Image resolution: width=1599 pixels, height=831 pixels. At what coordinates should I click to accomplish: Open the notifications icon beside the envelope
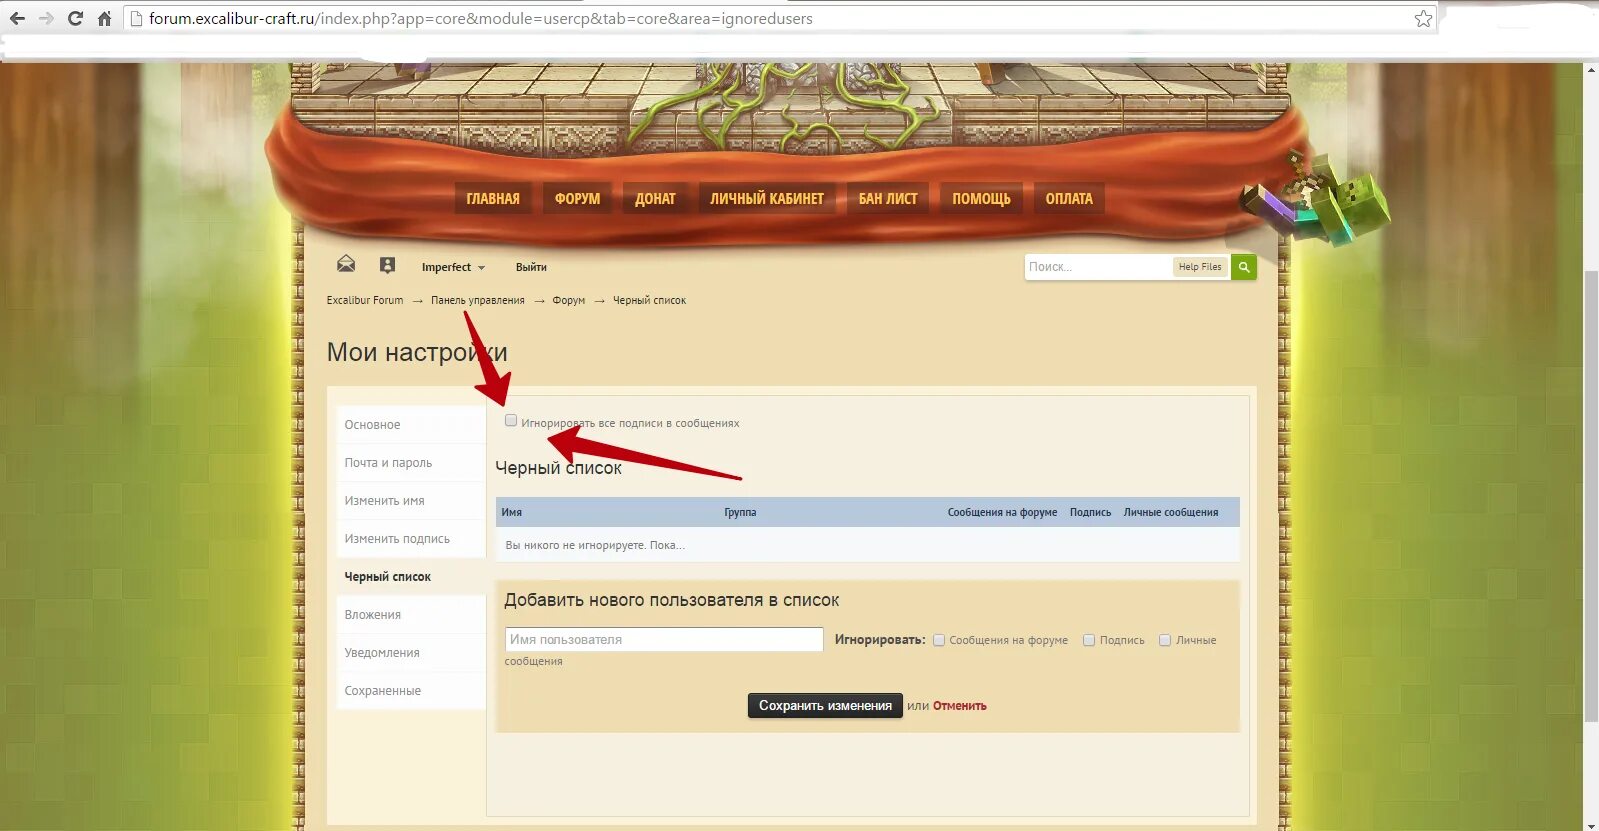tap(388, 265)
